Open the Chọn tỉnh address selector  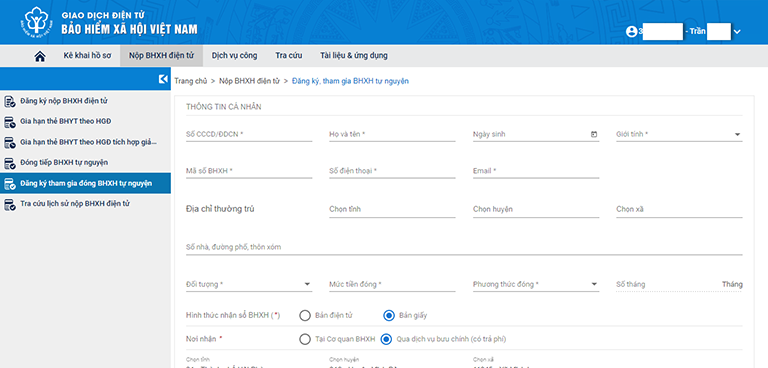tap(392, 209)
